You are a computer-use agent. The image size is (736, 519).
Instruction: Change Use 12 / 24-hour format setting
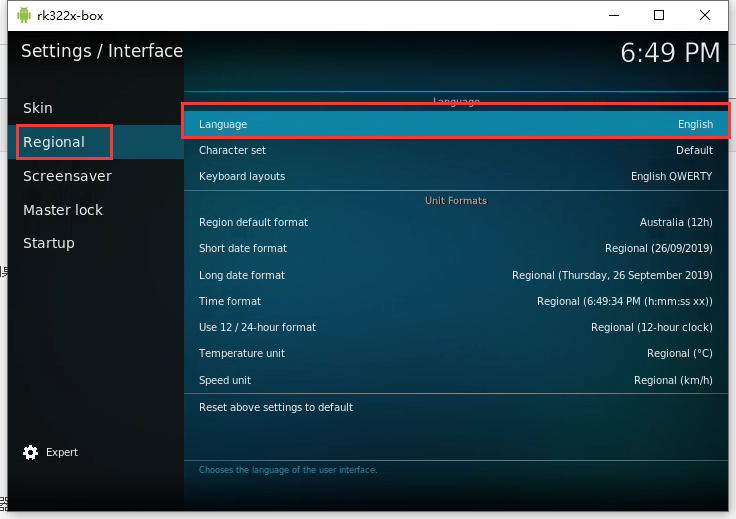(456, 327)
